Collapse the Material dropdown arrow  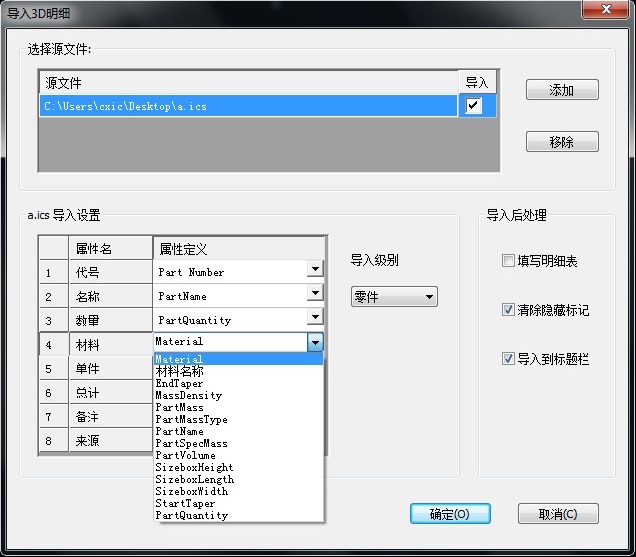point(315,342)
